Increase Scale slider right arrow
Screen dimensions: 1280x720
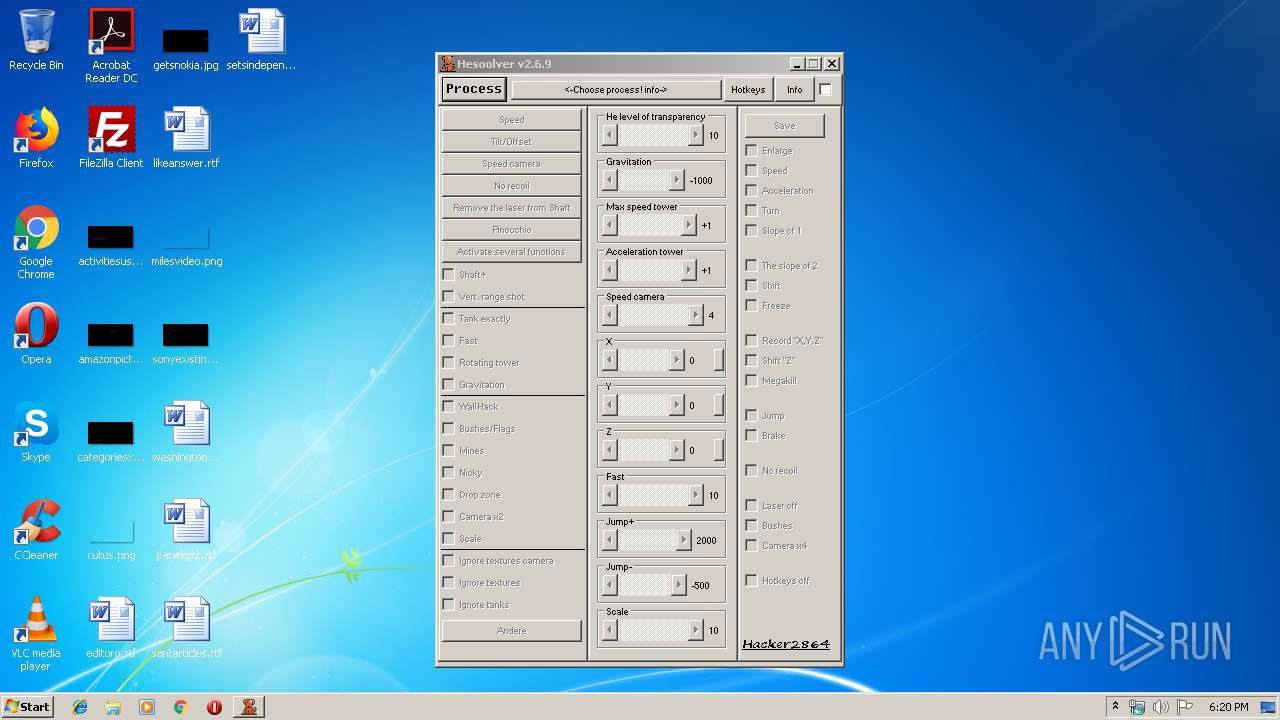(696, 630)
